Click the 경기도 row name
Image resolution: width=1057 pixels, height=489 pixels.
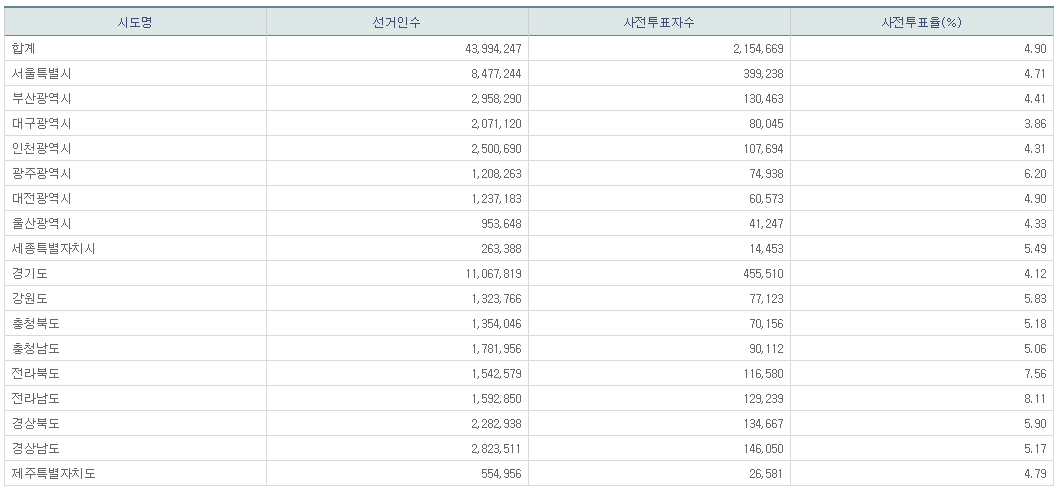[30, 273]
